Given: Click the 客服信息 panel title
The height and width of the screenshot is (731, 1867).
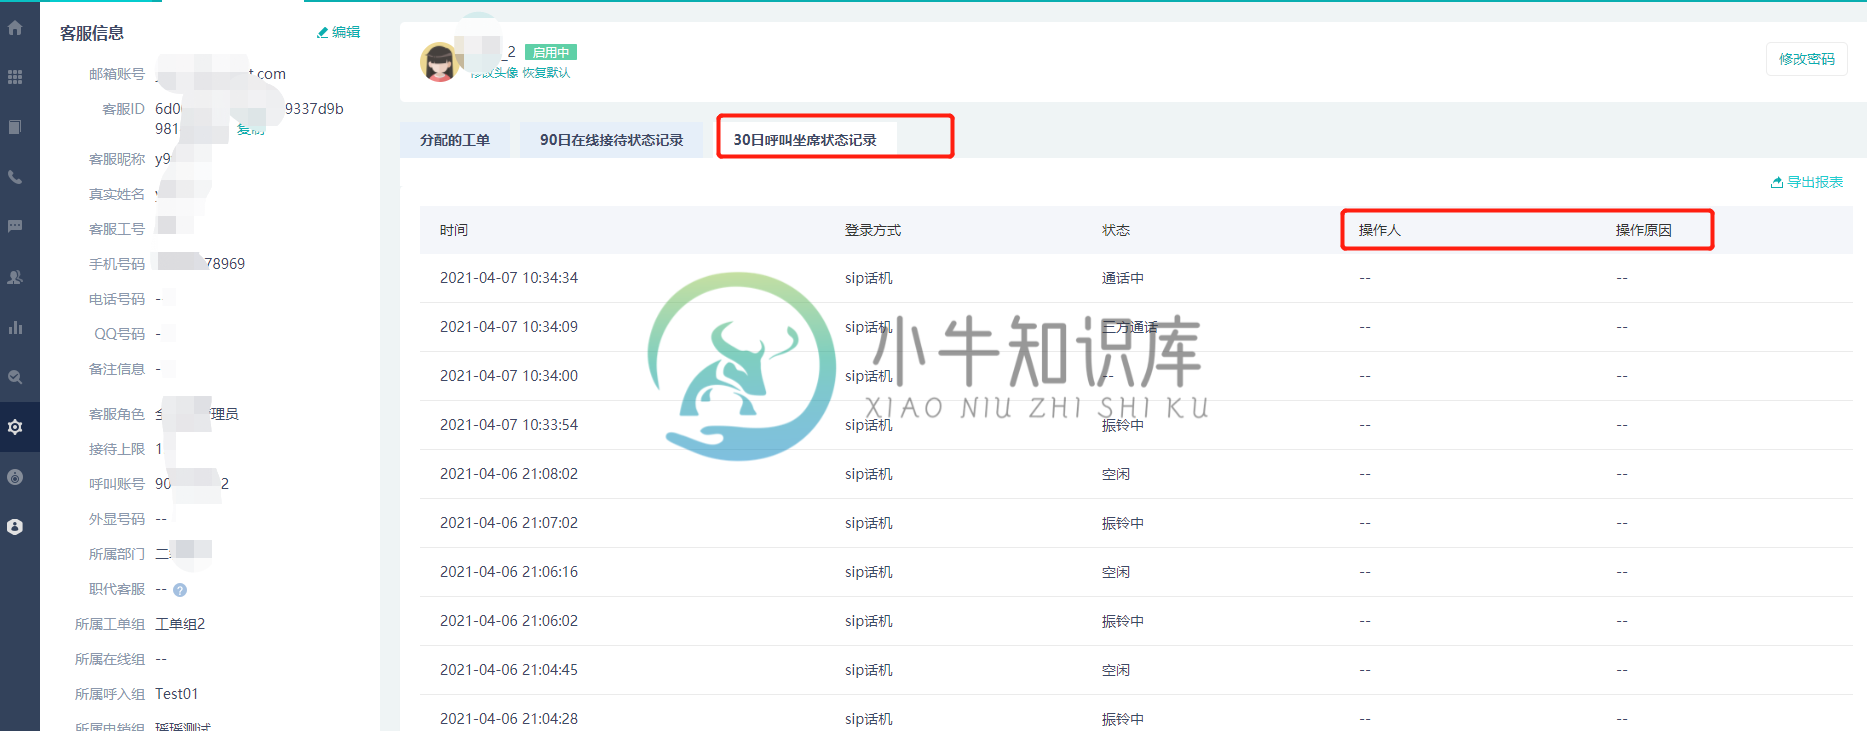Looking at the screenshot, I should coord(92,33).
